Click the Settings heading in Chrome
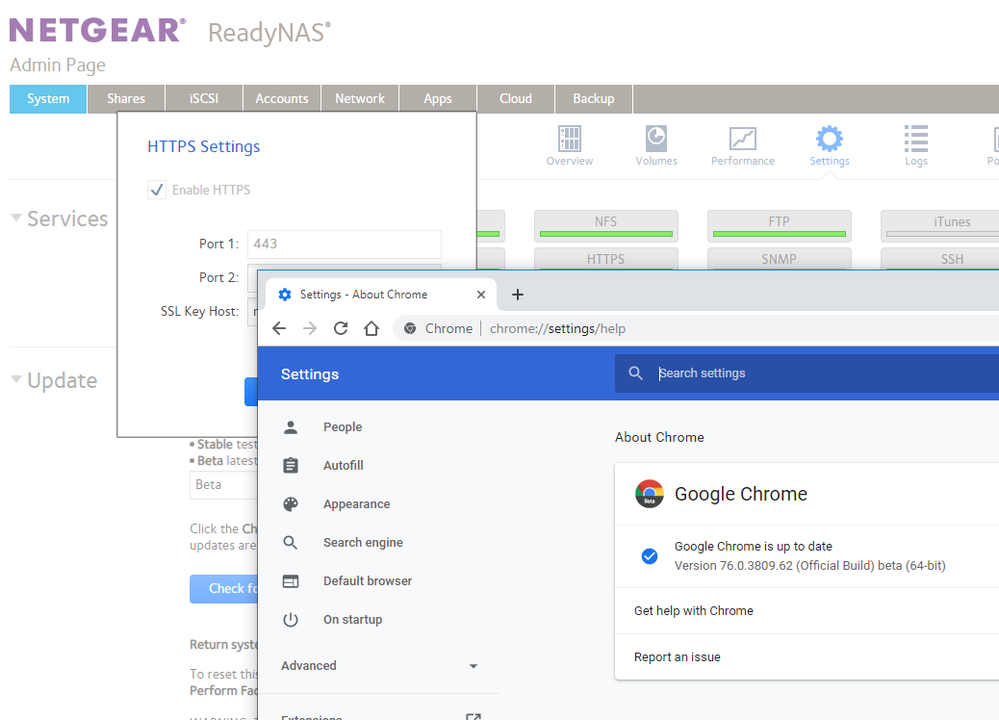The height and width of the screenshot is (720, 999). pyautogui.click(x=310, y=374)
